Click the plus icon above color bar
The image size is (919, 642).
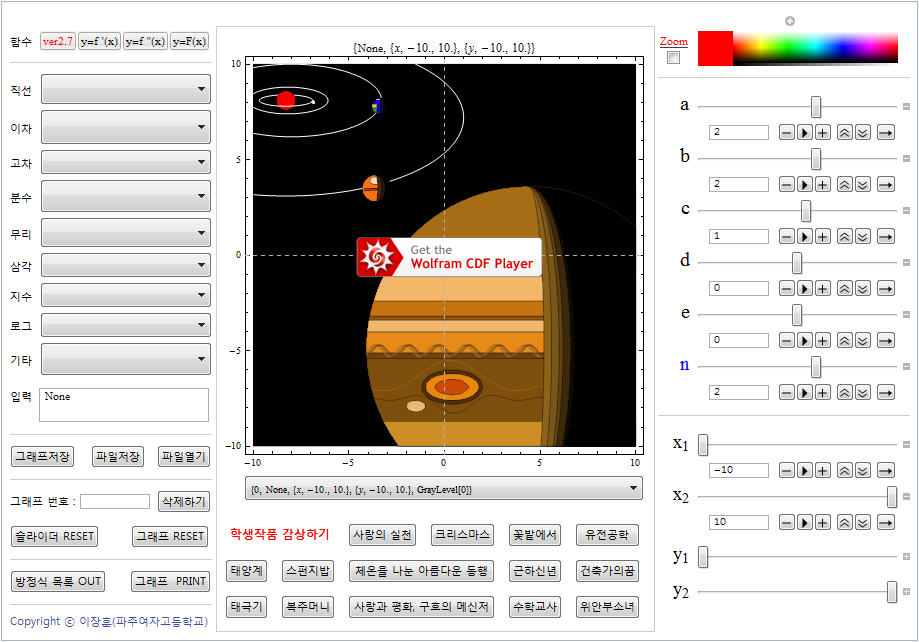(789, 21)
